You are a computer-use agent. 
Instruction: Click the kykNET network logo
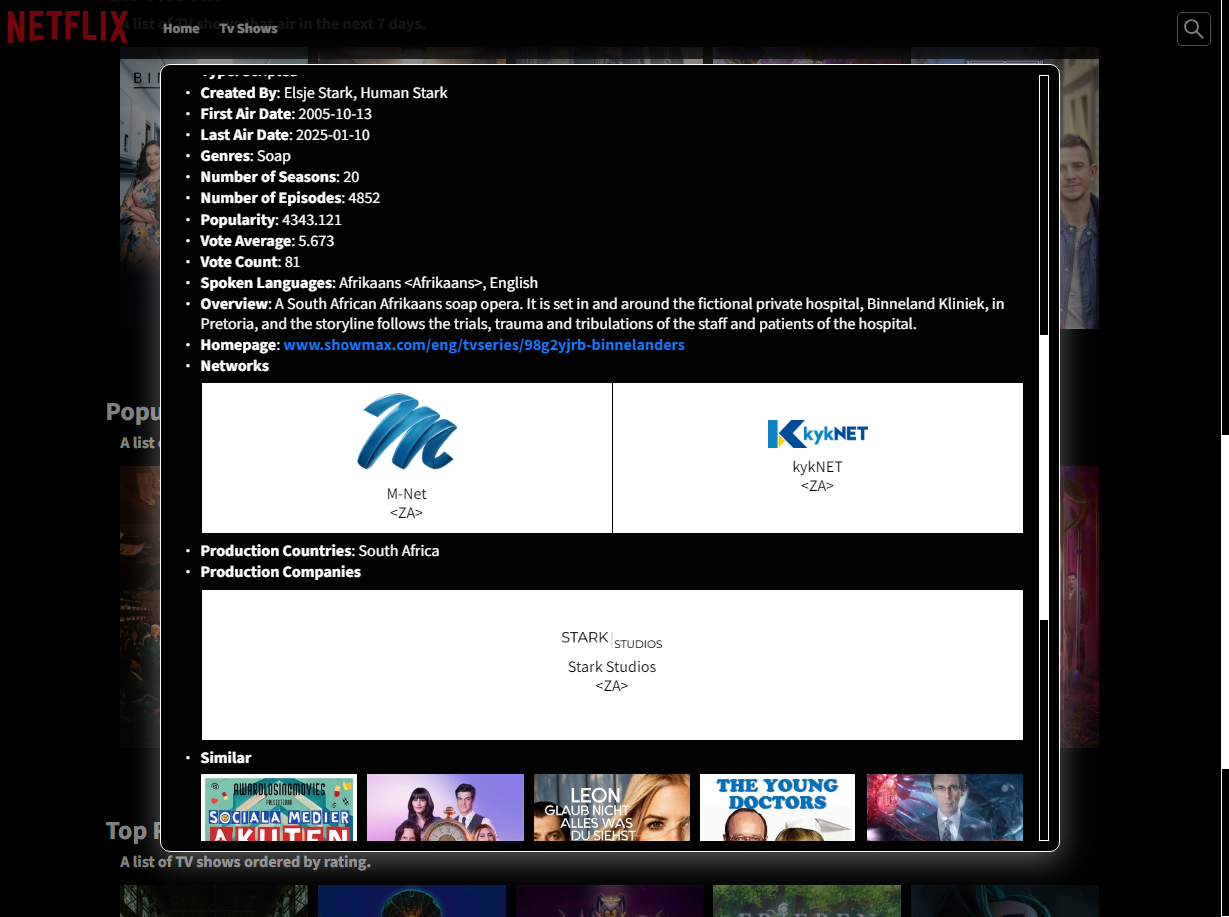[817, 433]
